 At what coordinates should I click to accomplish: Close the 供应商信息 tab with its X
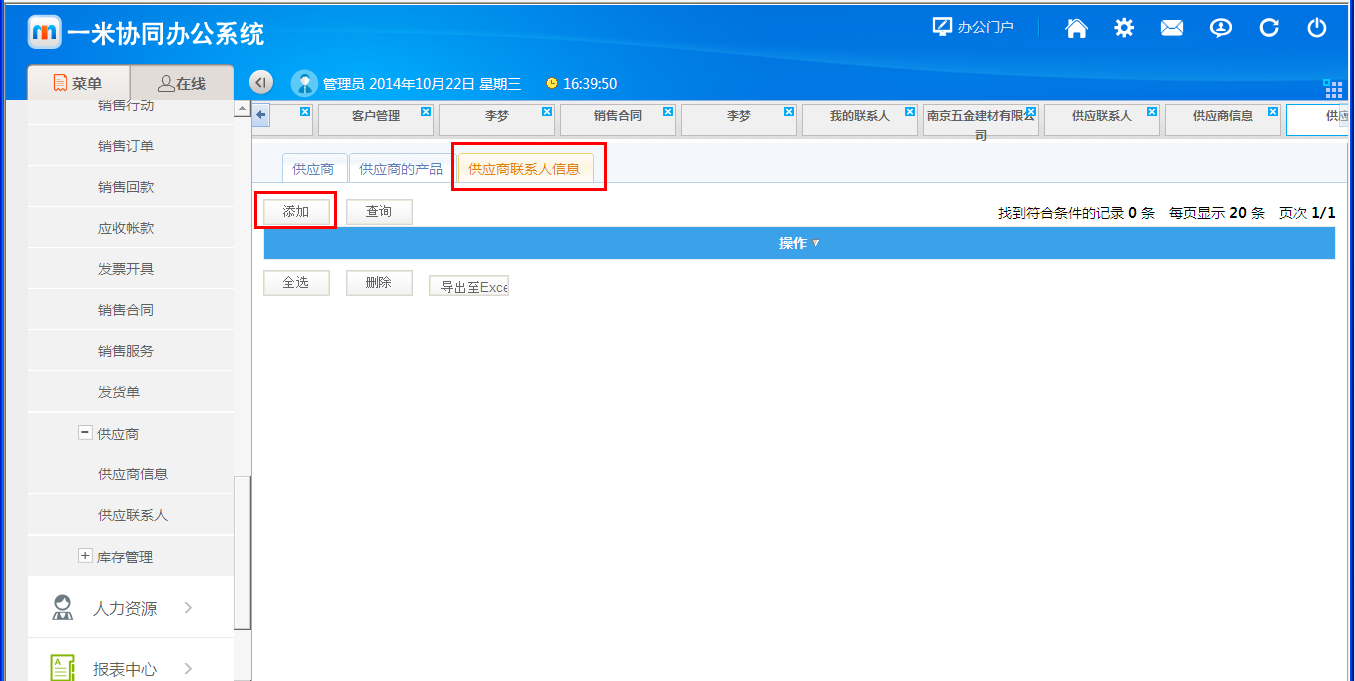pyautogui.click(x=1273, y=112)
